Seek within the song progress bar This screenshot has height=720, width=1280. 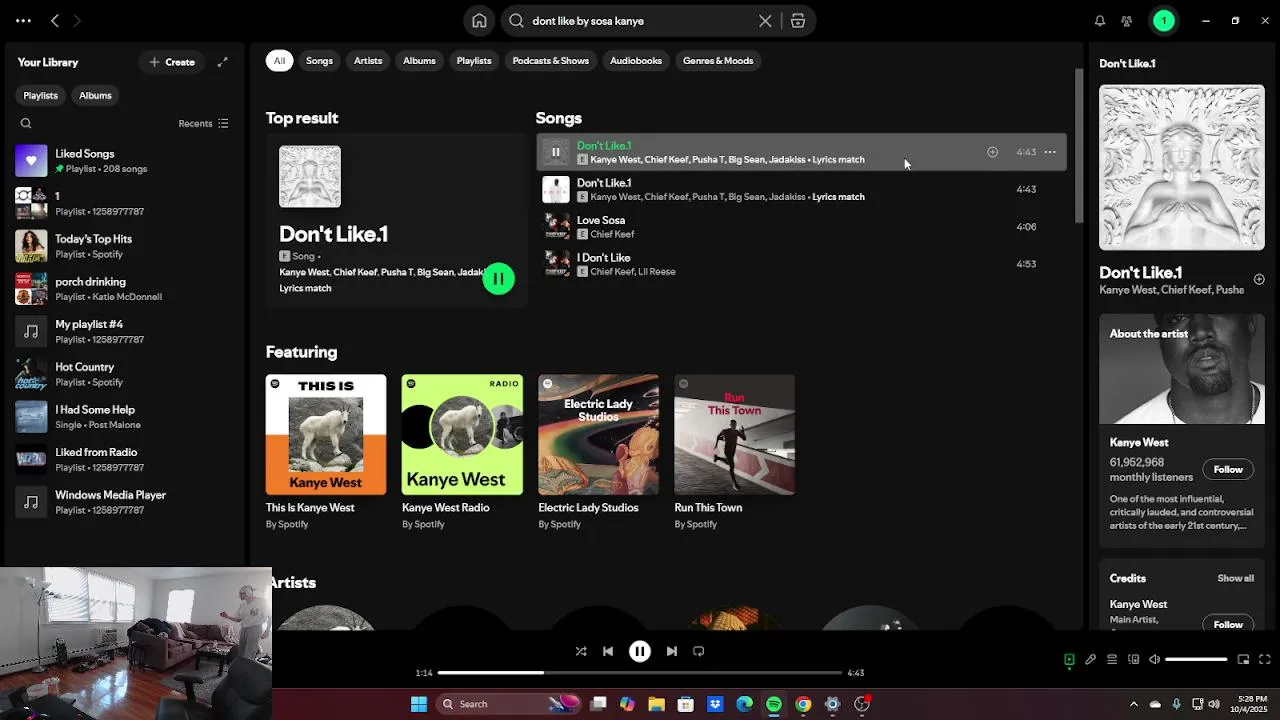tap(640, 673)
